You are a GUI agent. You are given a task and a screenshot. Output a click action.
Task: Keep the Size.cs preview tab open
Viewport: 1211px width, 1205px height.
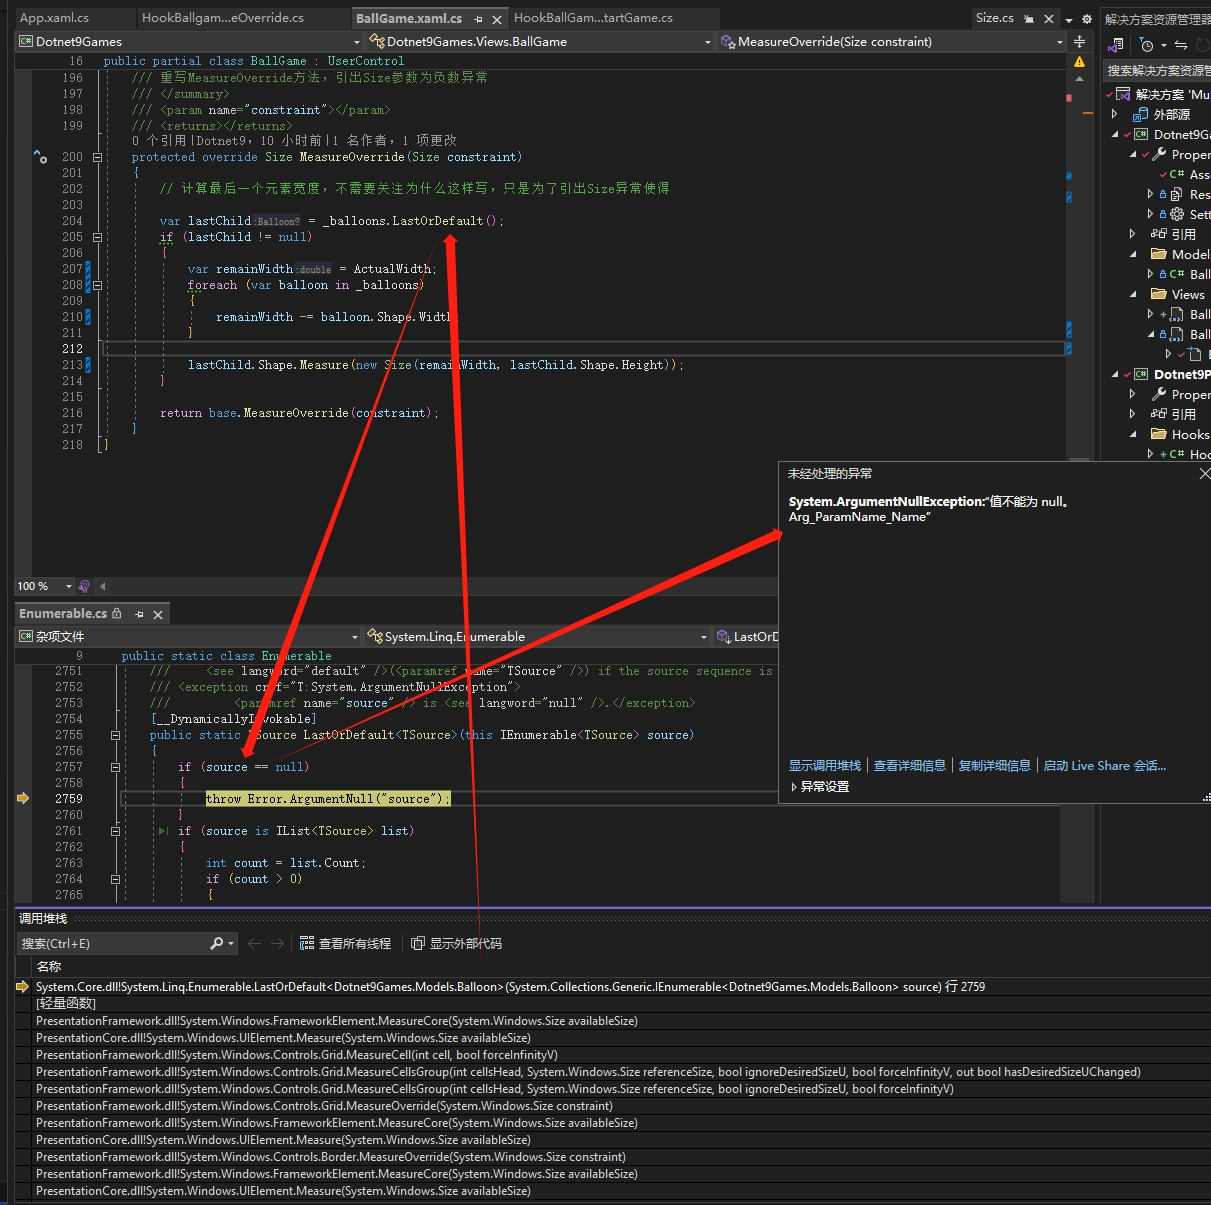[1029, 19]
